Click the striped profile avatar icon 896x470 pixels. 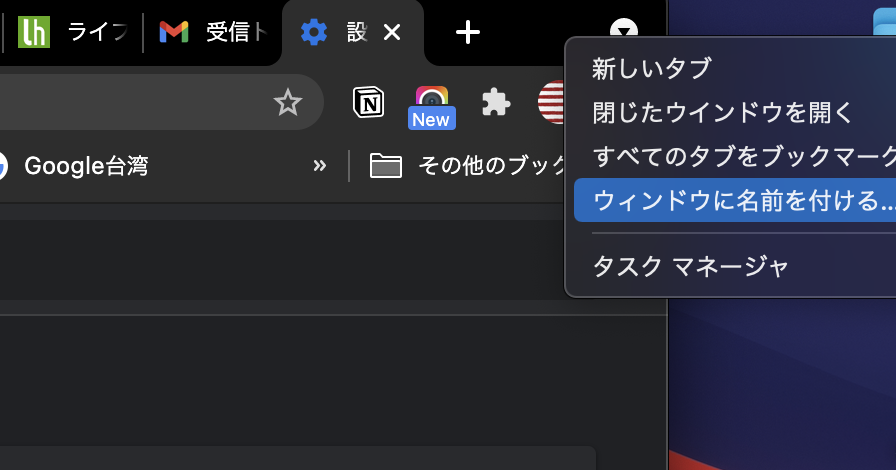tap(551, 102)
